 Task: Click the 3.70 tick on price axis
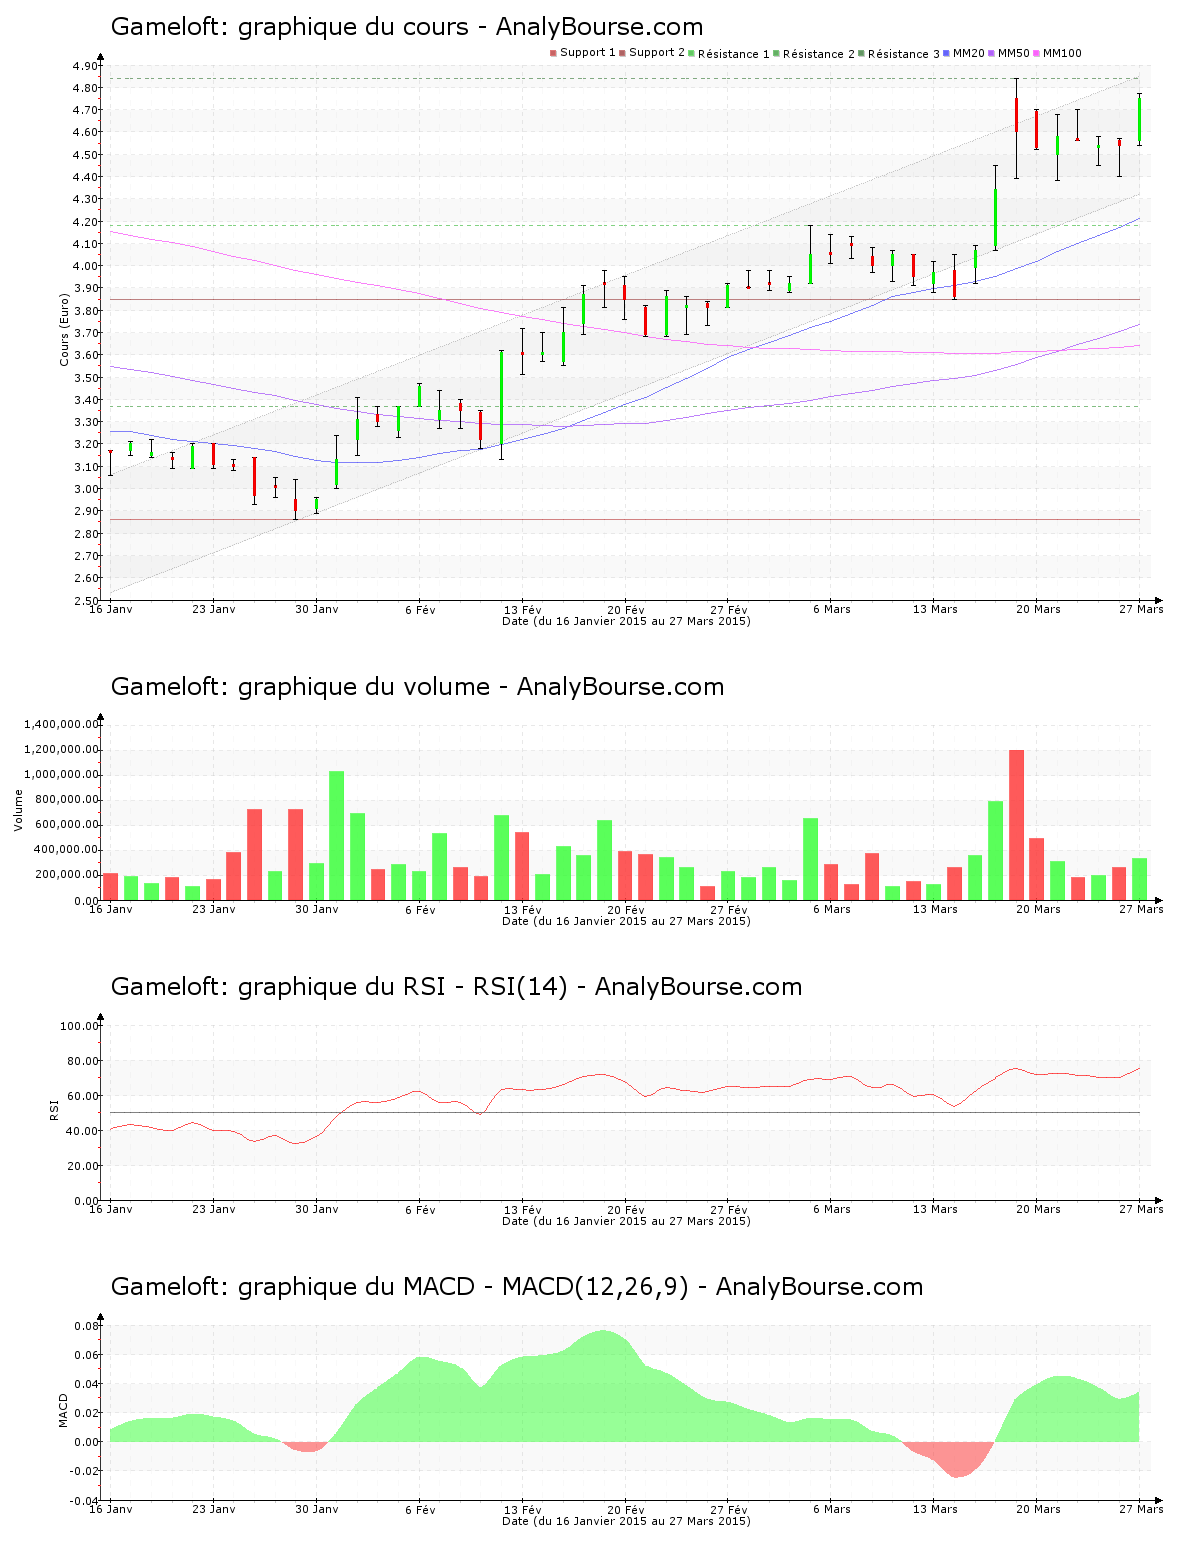point(85,333)
